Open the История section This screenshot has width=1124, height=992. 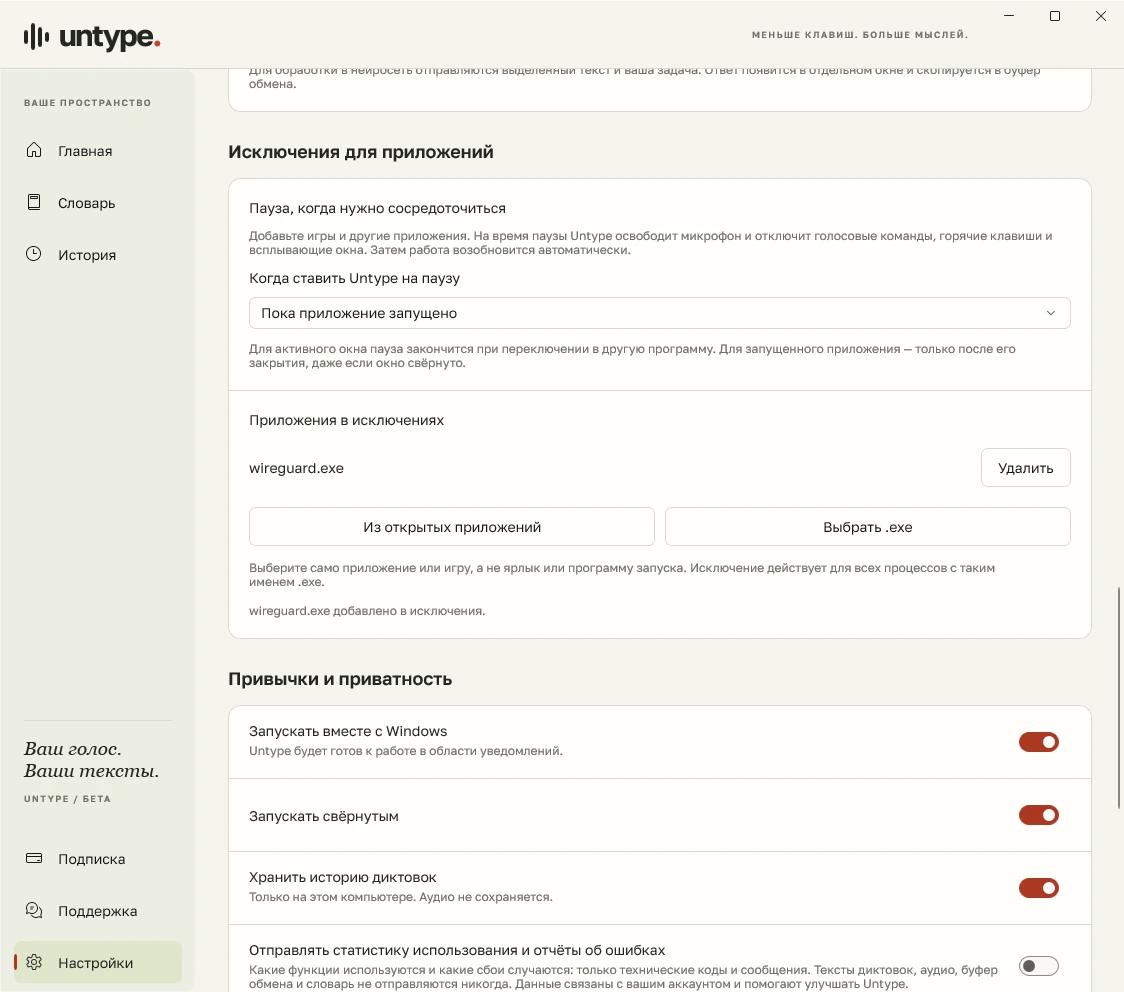click(98, 254)
